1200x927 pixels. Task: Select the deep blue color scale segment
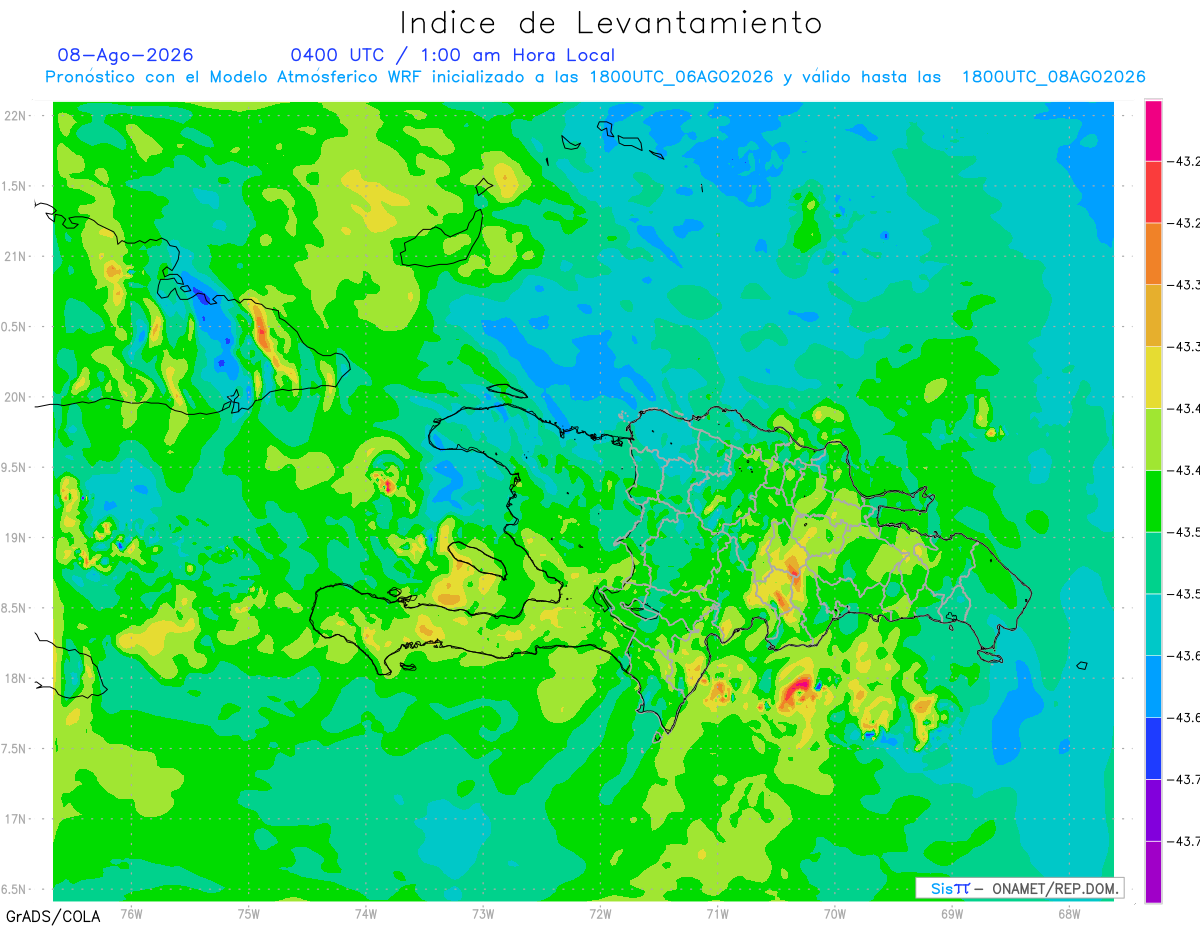coord(1153,748)
